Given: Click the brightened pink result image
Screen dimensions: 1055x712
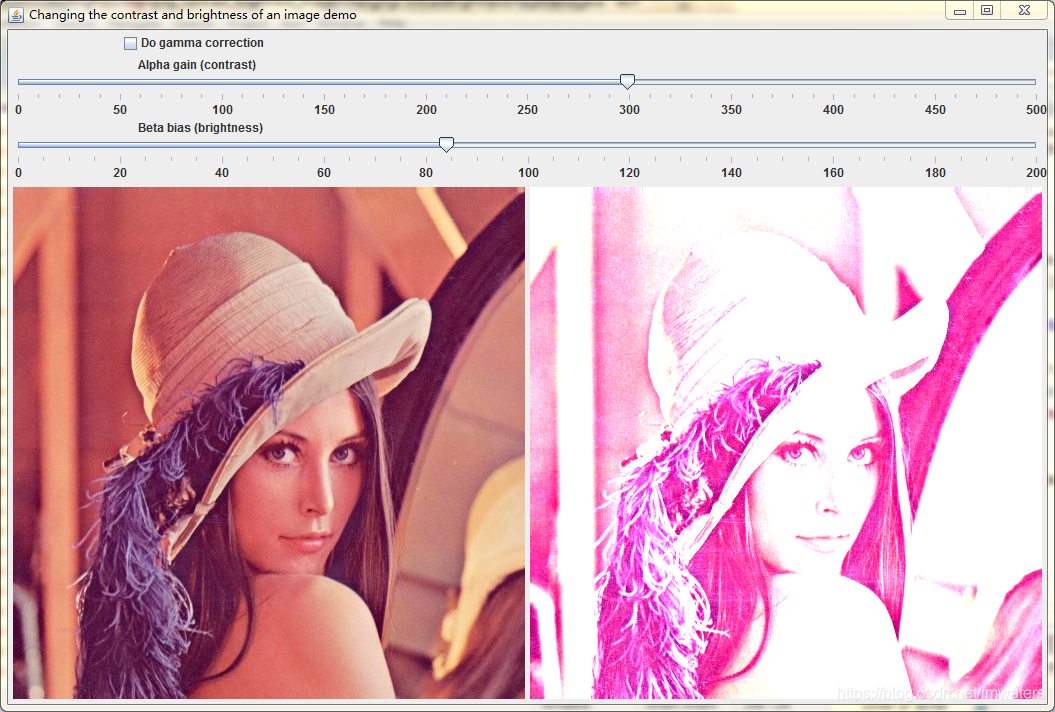Looking at the screenshot, I should (786, 443).
